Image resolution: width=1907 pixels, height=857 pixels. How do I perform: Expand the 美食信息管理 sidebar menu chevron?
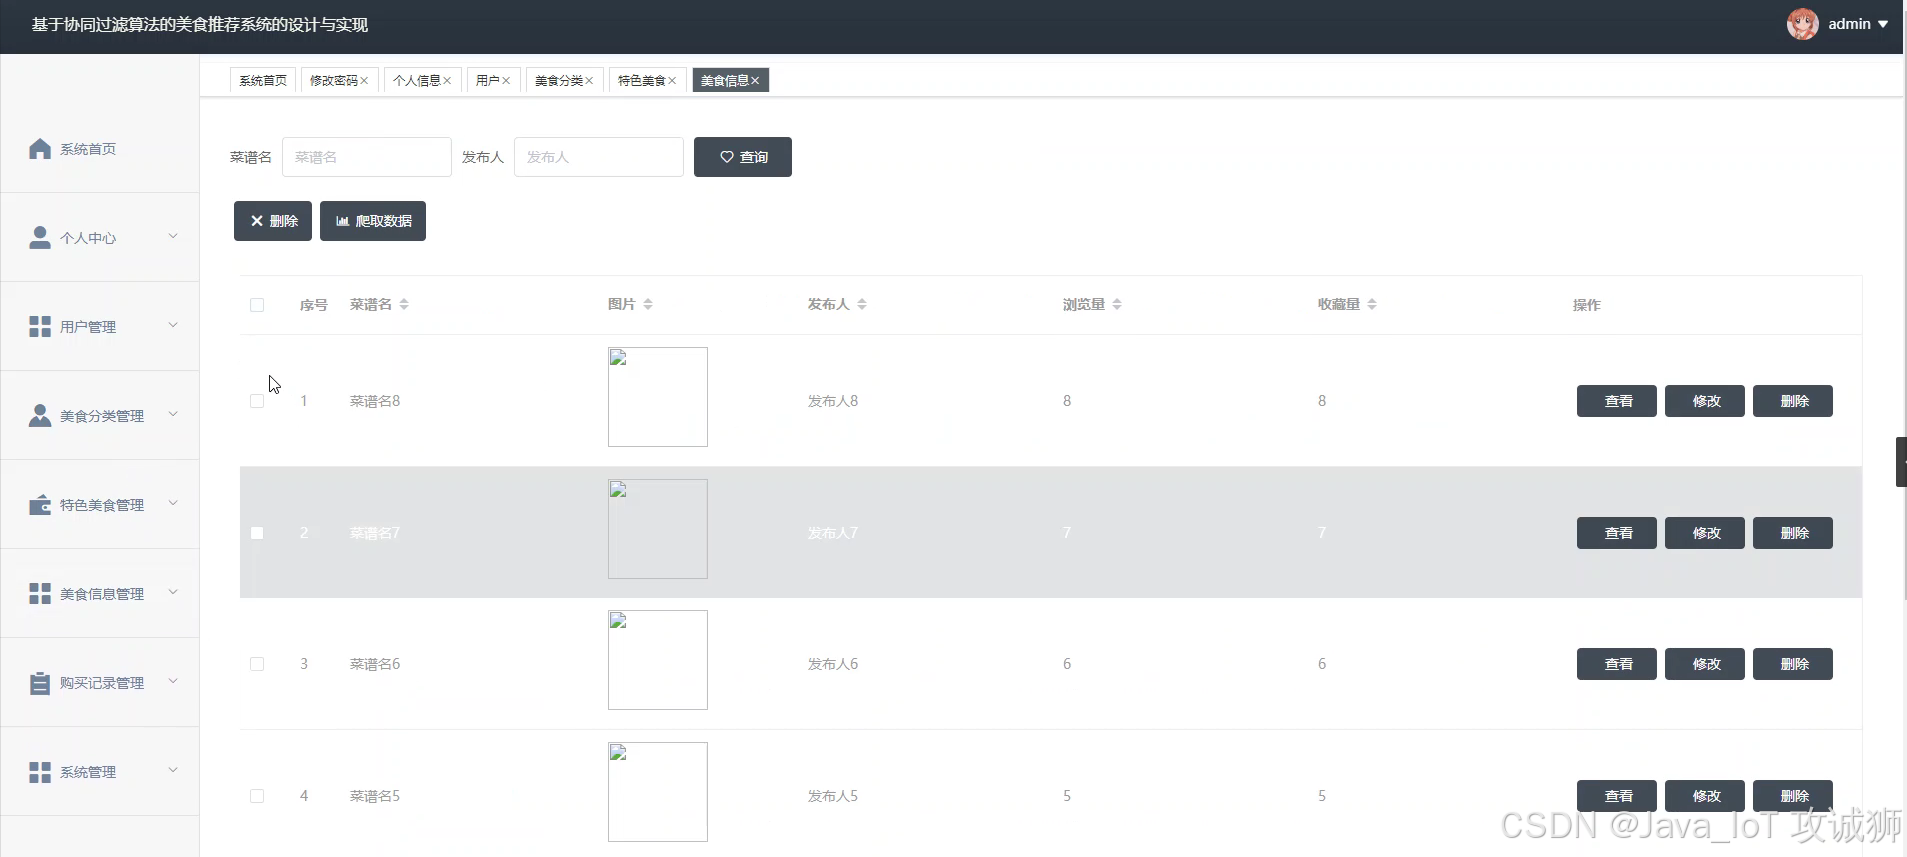click(173, 592)
